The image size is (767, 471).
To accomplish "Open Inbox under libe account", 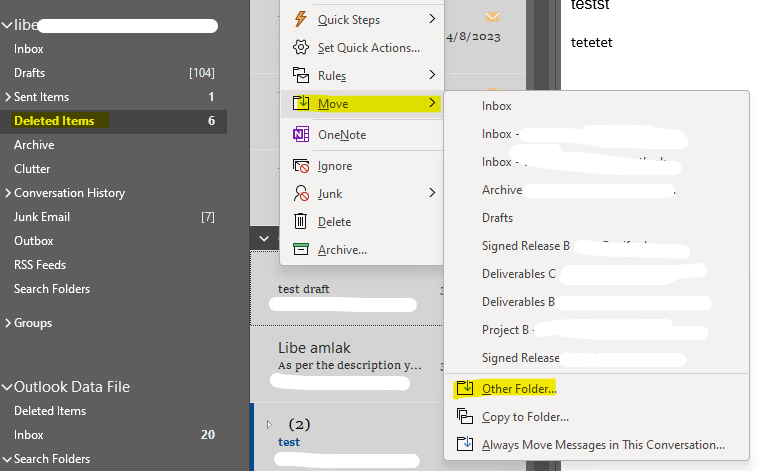I will coord(113,49).
